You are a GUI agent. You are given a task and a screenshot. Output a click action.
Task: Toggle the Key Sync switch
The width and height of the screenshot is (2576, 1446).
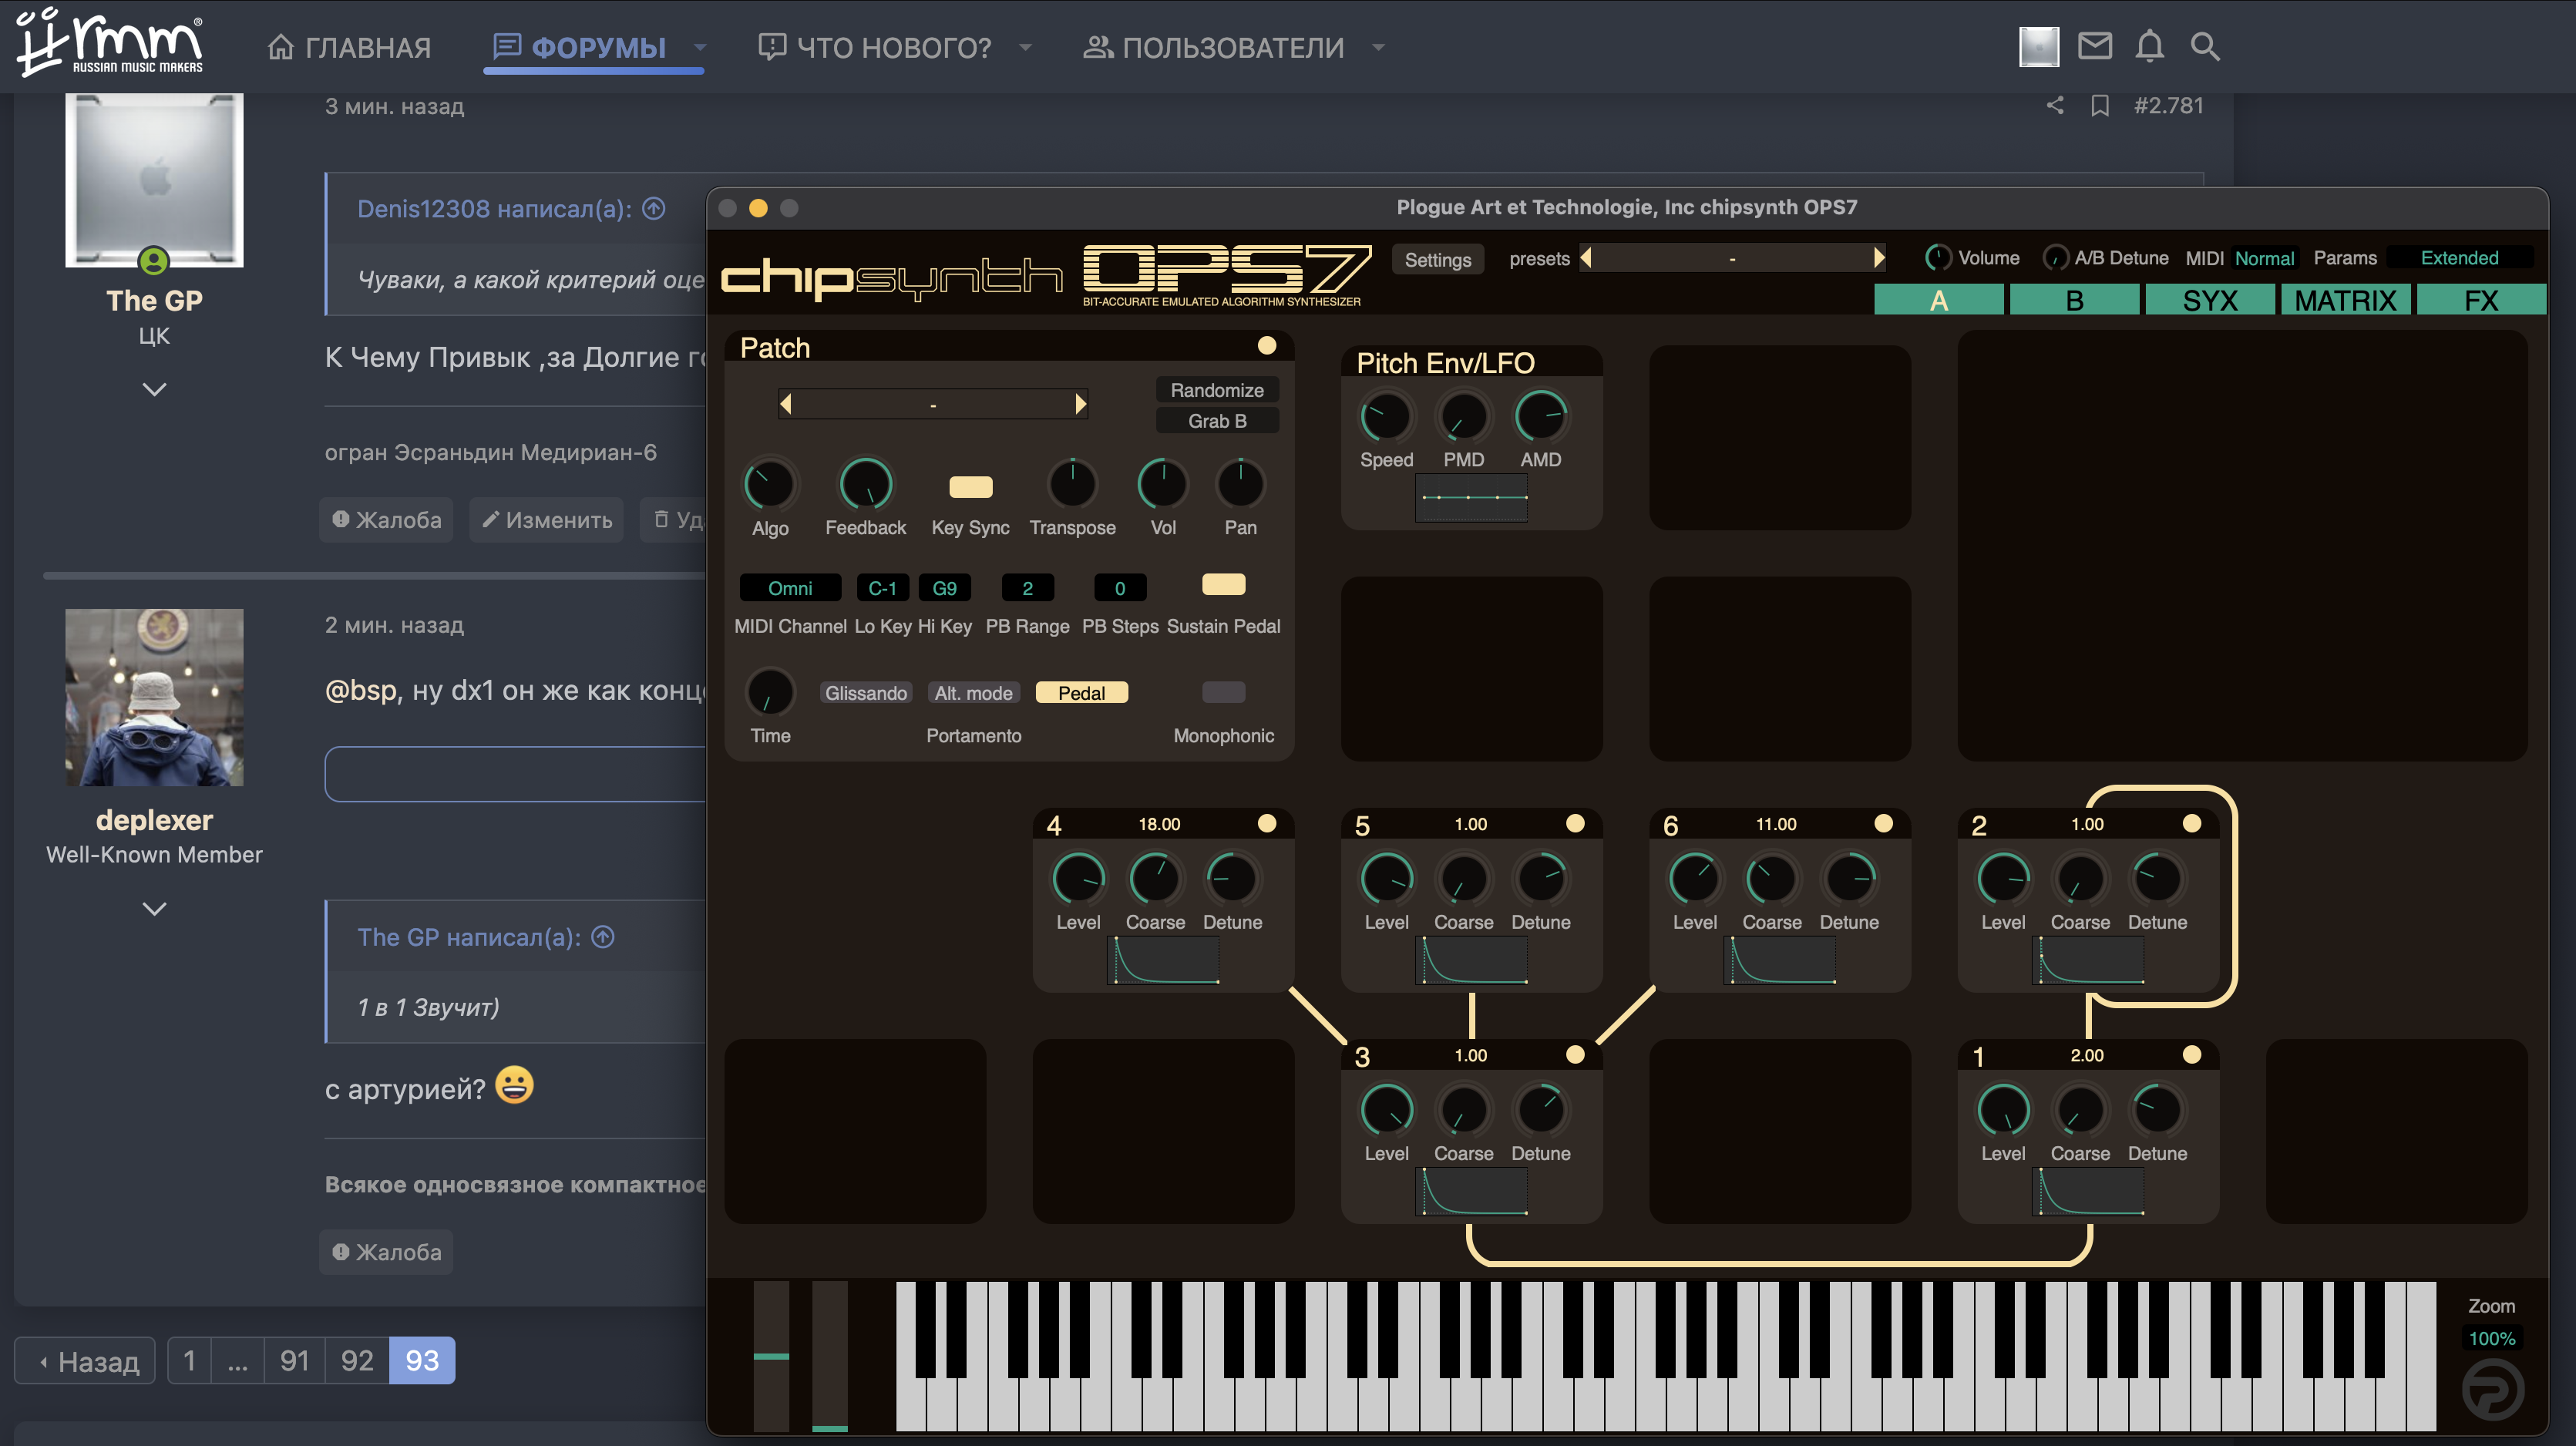click(970, 487)
